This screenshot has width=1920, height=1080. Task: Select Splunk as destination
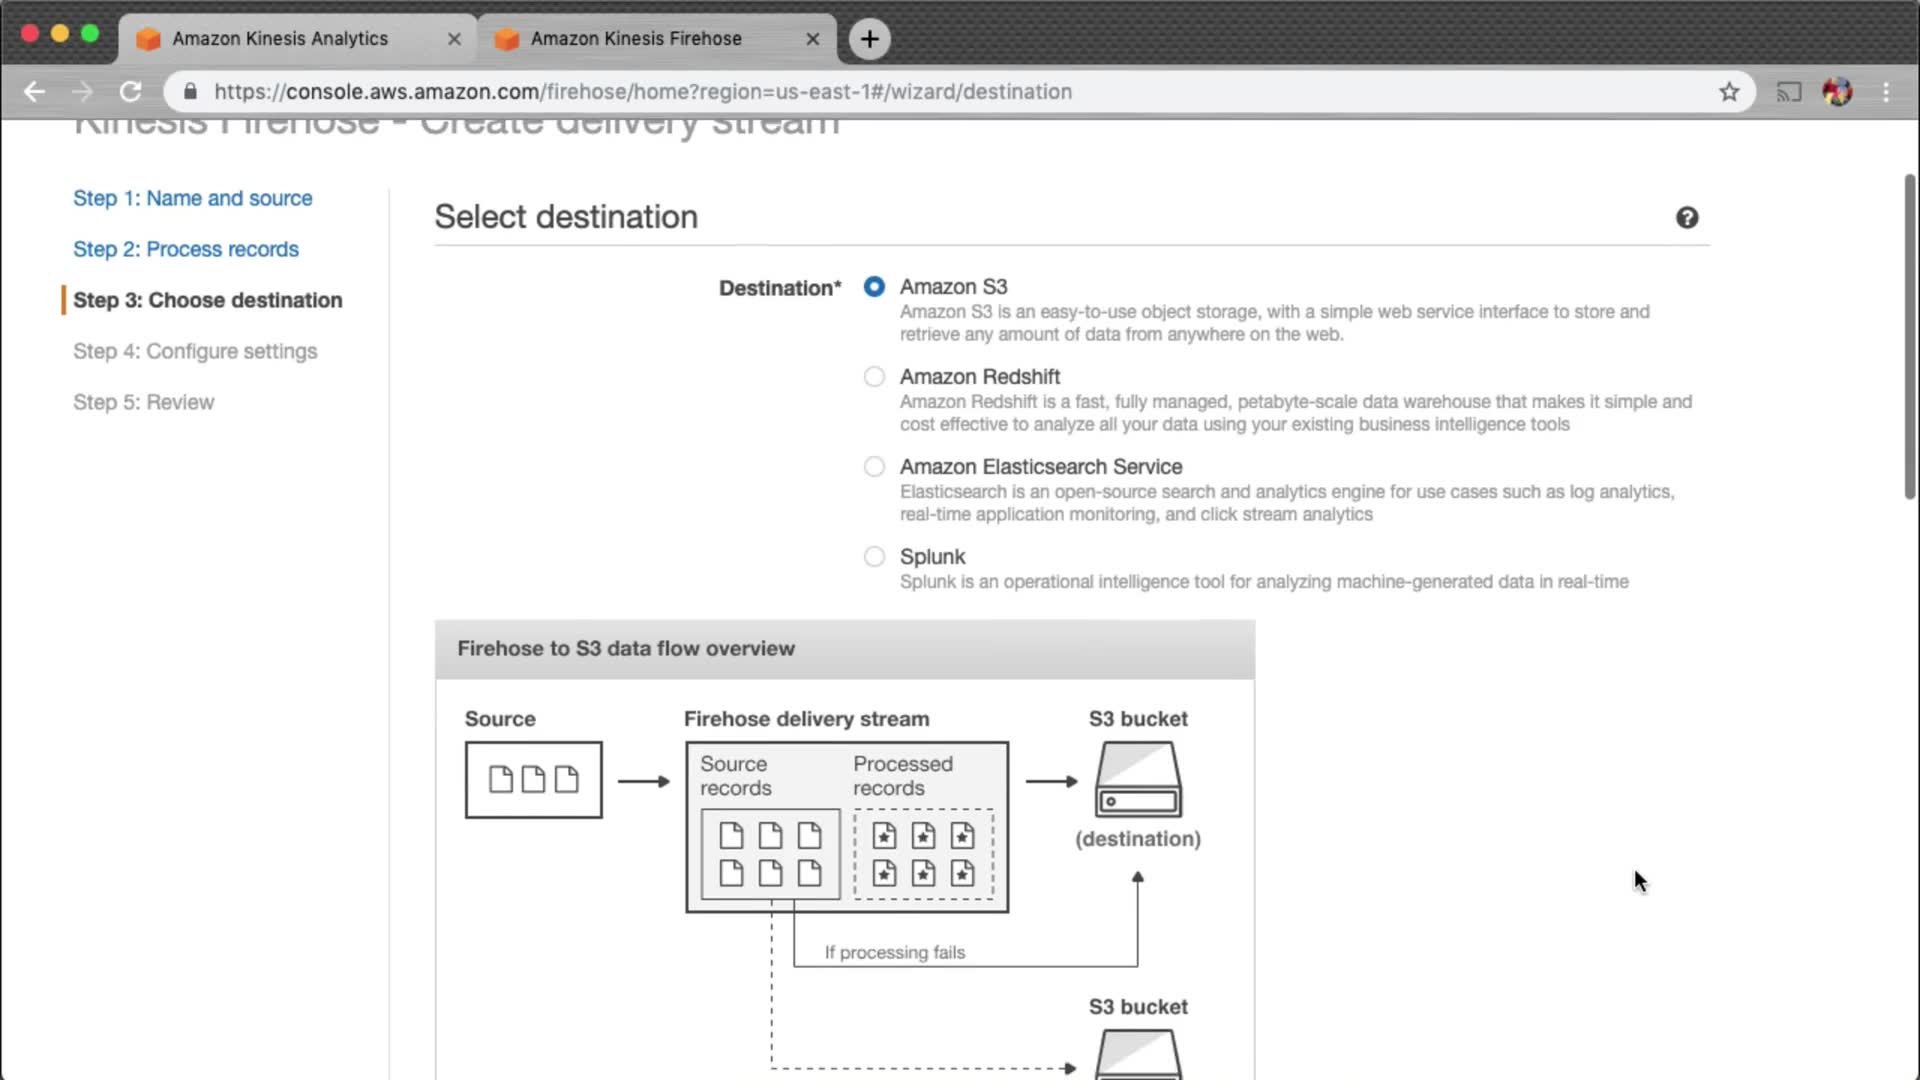click(874, 557)
